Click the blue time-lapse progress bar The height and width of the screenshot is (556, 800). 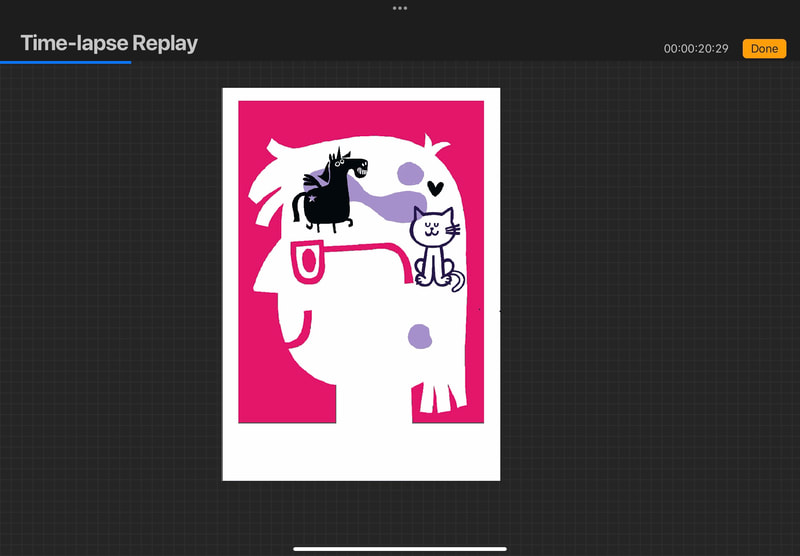point(65,62)
